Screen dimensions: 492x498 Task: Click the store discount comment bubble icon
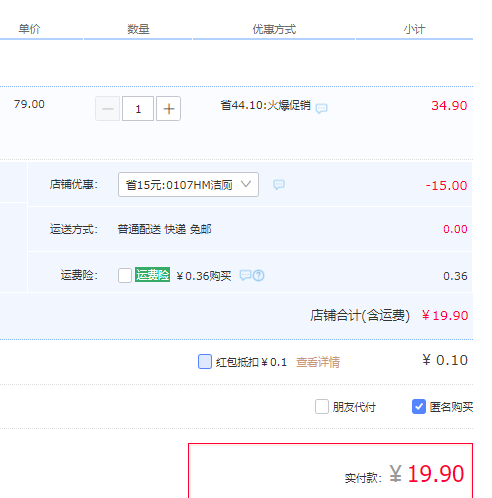pyautogui.click(x=279, y=184)
